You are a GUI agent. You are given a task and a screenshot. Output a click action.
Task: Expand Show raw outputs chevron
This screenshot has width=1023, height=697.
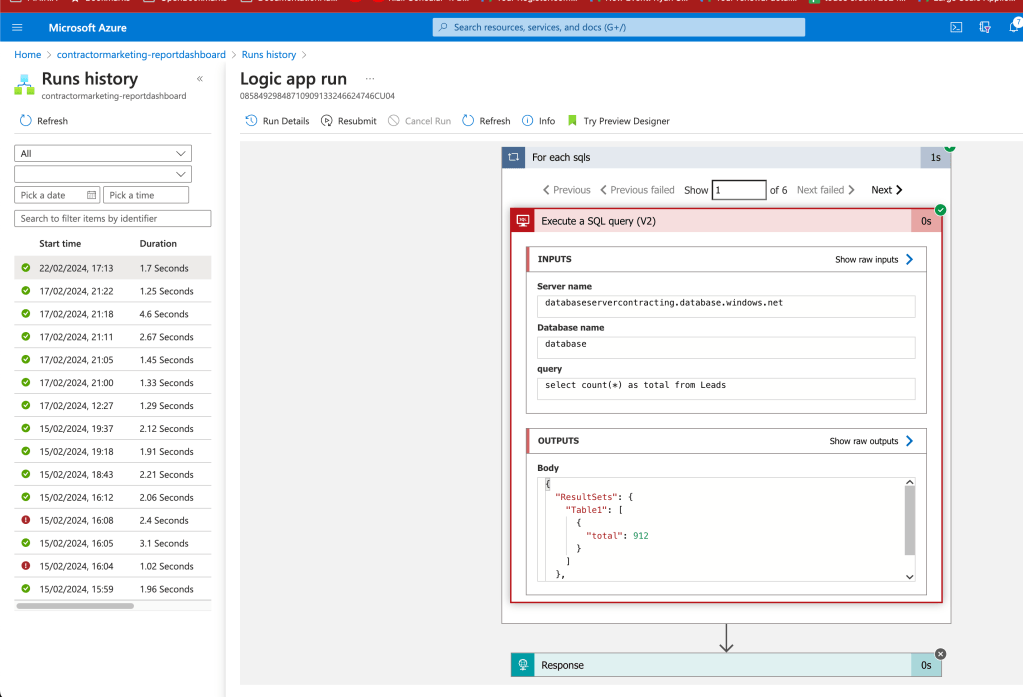point(909,441)
